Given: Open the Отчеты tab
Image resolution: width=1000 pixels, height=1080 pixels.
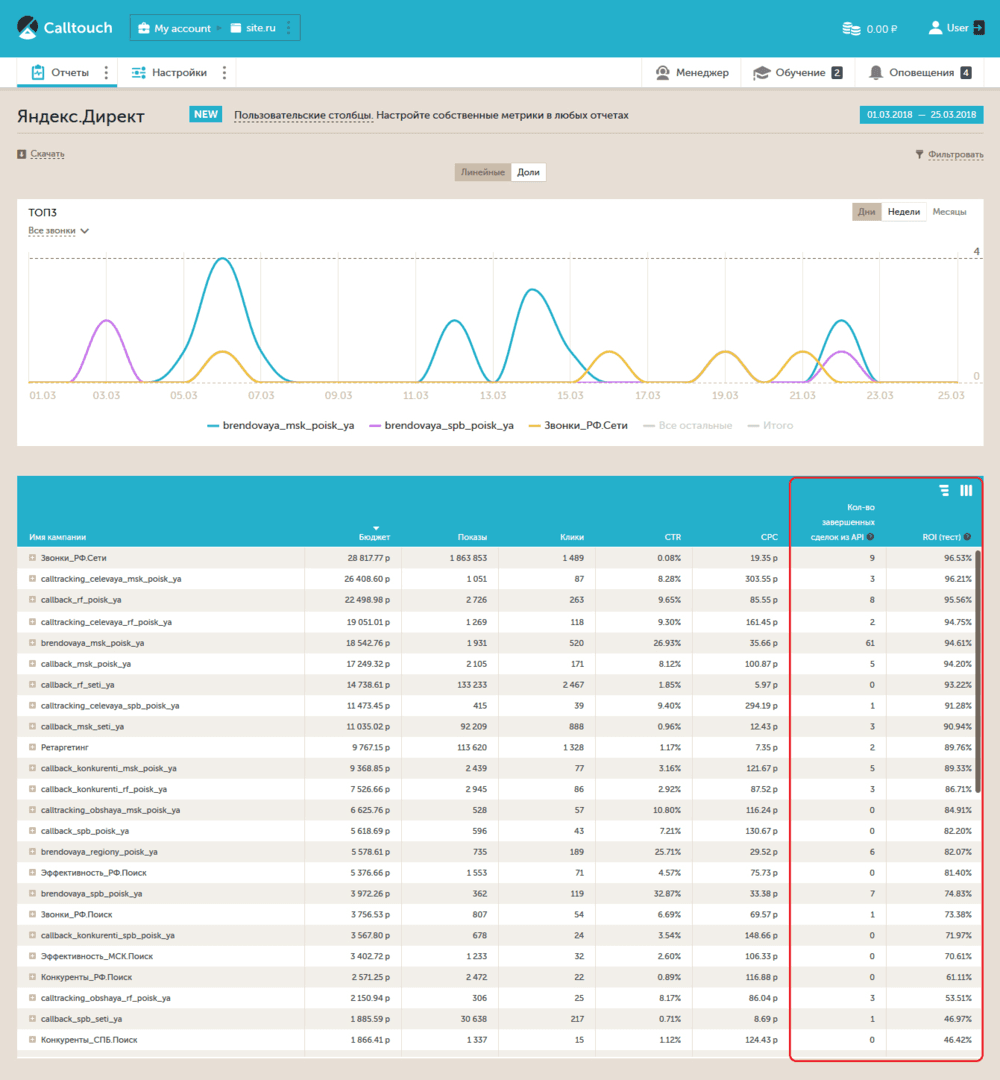Looking at the screenshot, I should pos(60,72).
